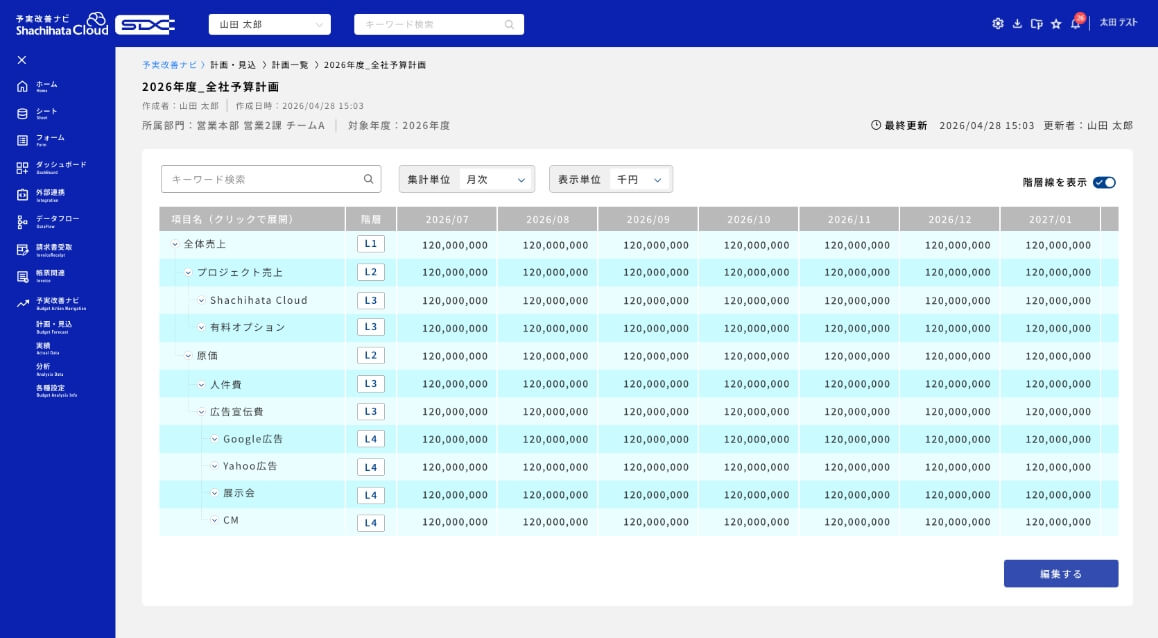This screenshot has width=1158, height=638.
Task: Collapse the 広告宣伝費 row chevron
Action: tap(202, 412)
